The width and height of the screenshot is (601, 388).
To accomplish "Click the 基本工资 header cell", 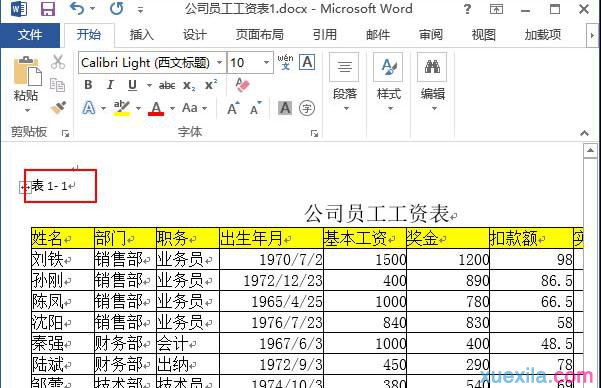I will [365, 238].
